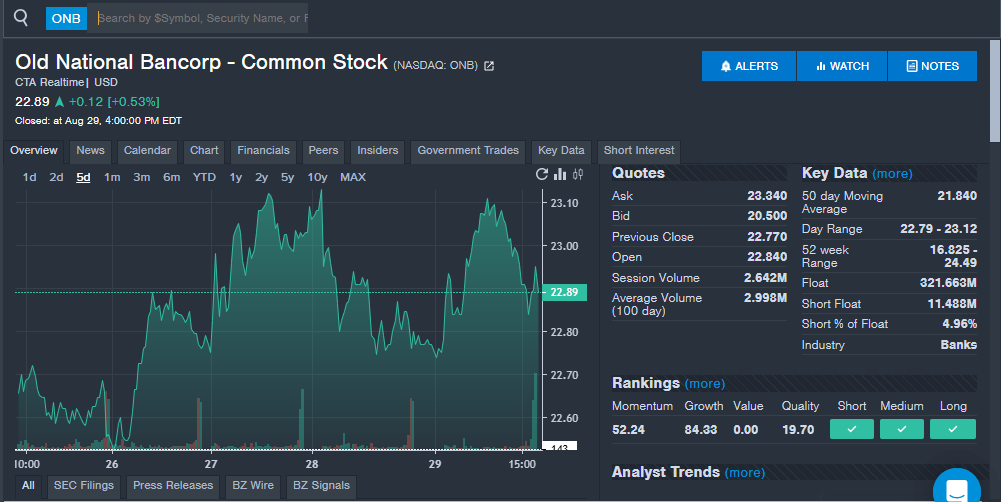Select the 1m chart range
The height and width of the screenshot is (502, 1001).
coord(112,178)
